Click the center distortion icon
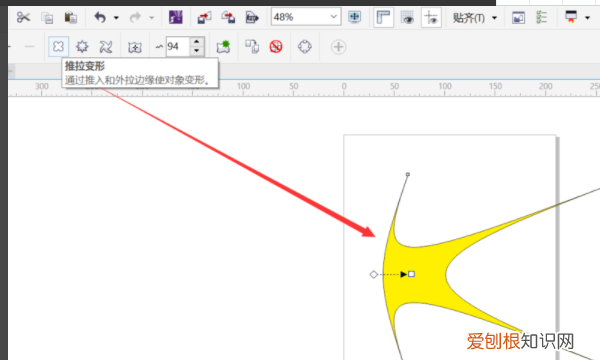This screenshot has width=600, height=360. tap(135, 47)
